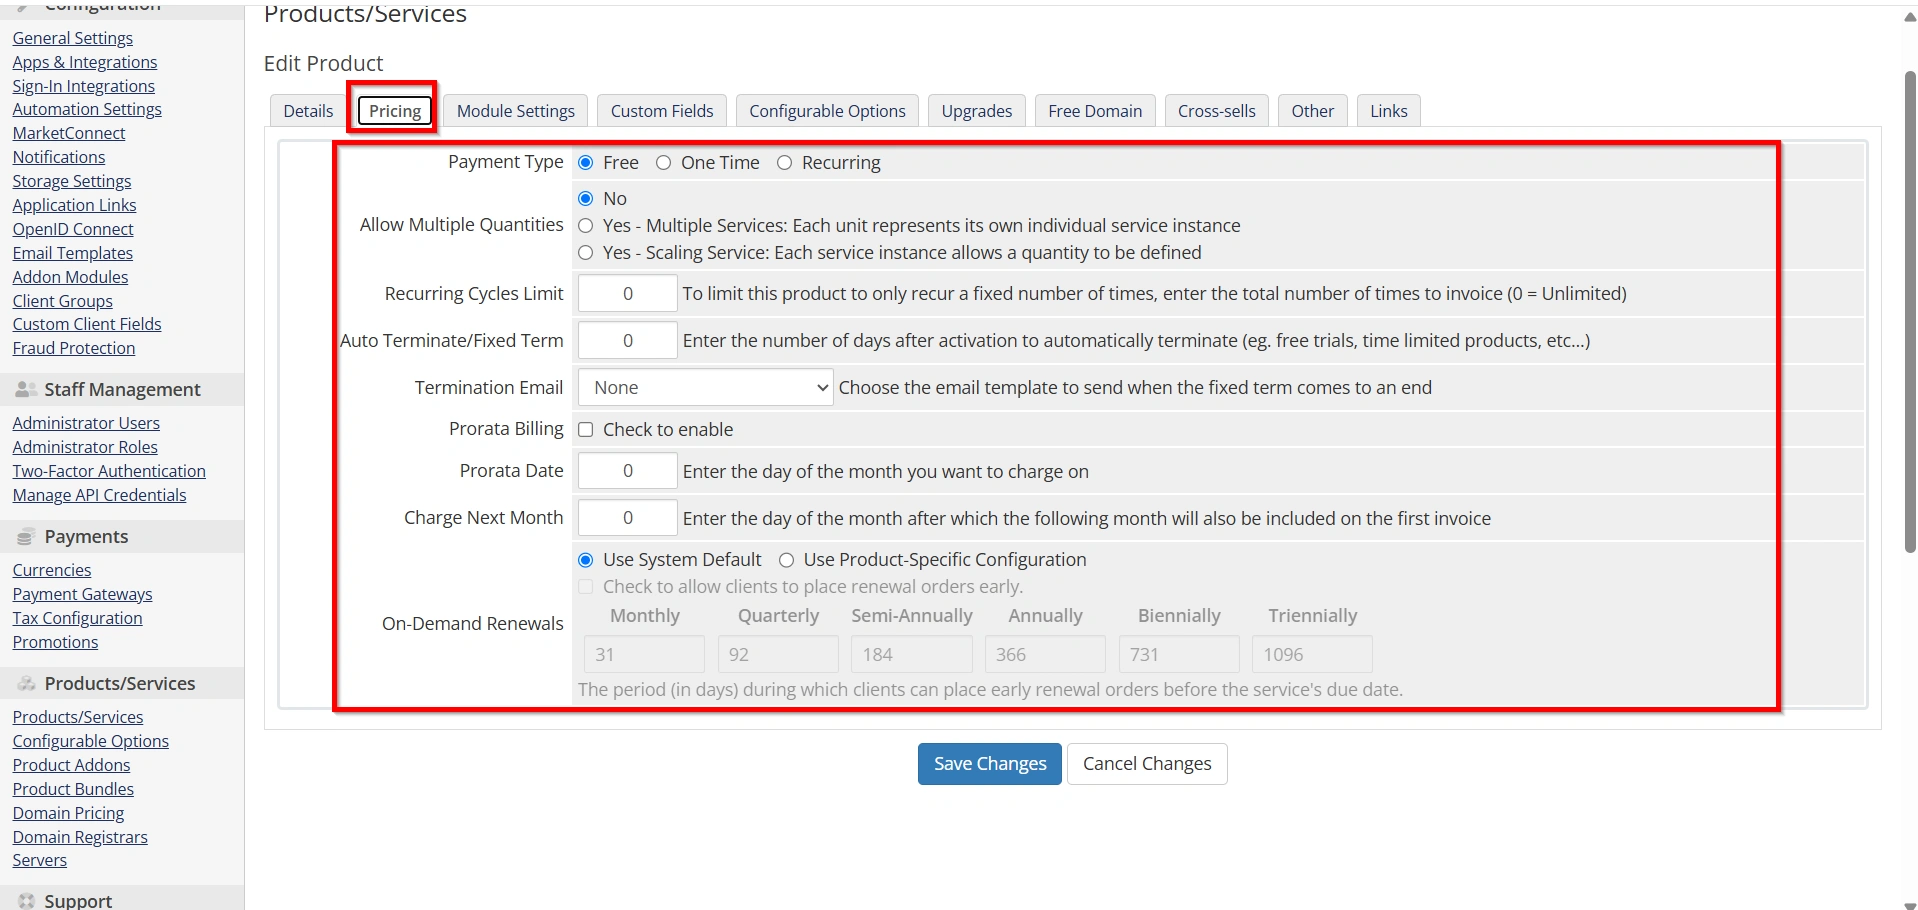Open Payment Gateways link
Screen dimensions: 1918x910
coord(83,594)
